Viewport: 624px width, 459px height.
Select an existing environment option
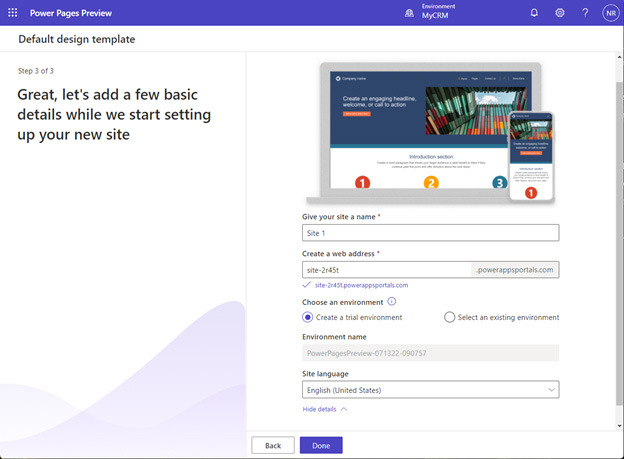tap(501, 317)
